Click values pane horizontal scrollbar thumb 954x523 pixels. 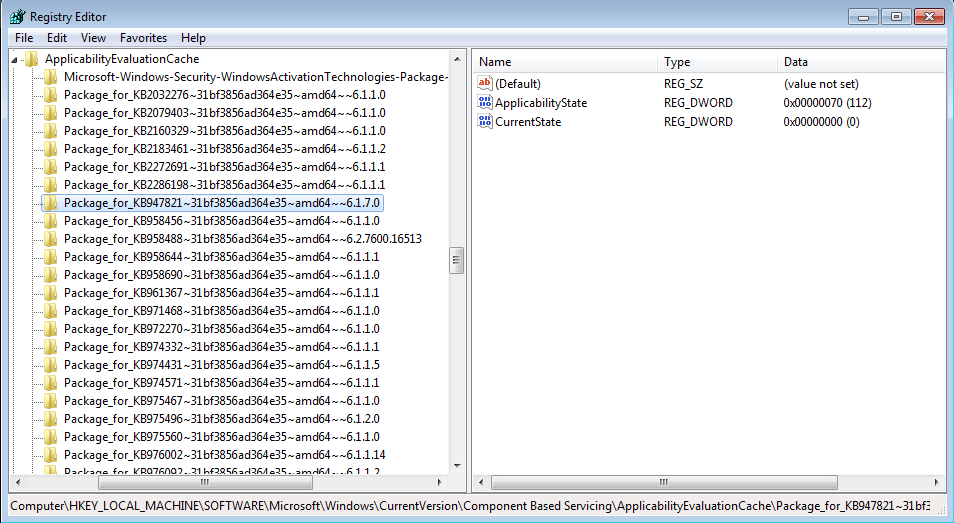(664, 482)
